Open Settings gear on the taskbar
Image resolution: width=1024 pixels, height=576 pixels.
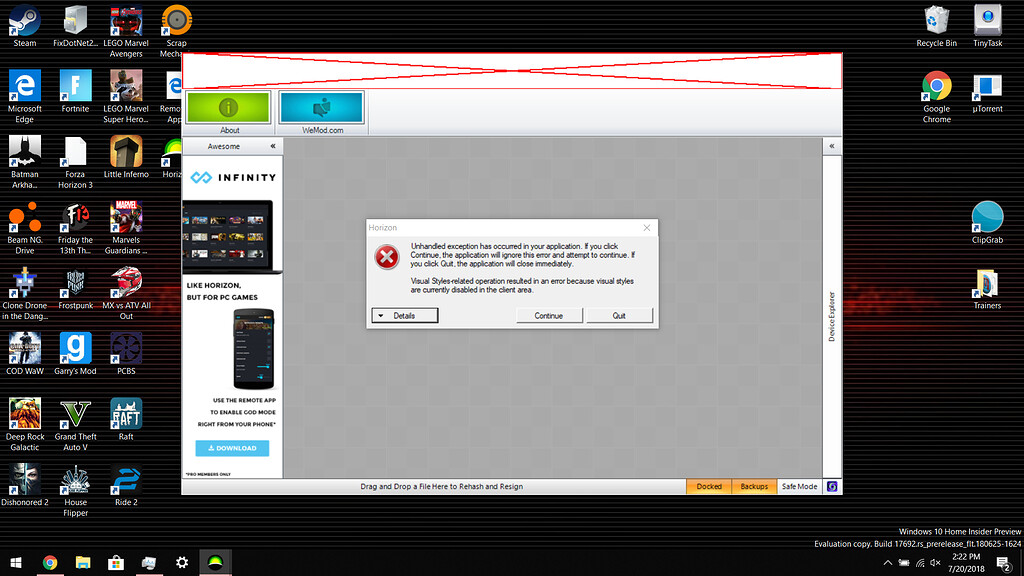pyautogui.click(x=182, y=562)
